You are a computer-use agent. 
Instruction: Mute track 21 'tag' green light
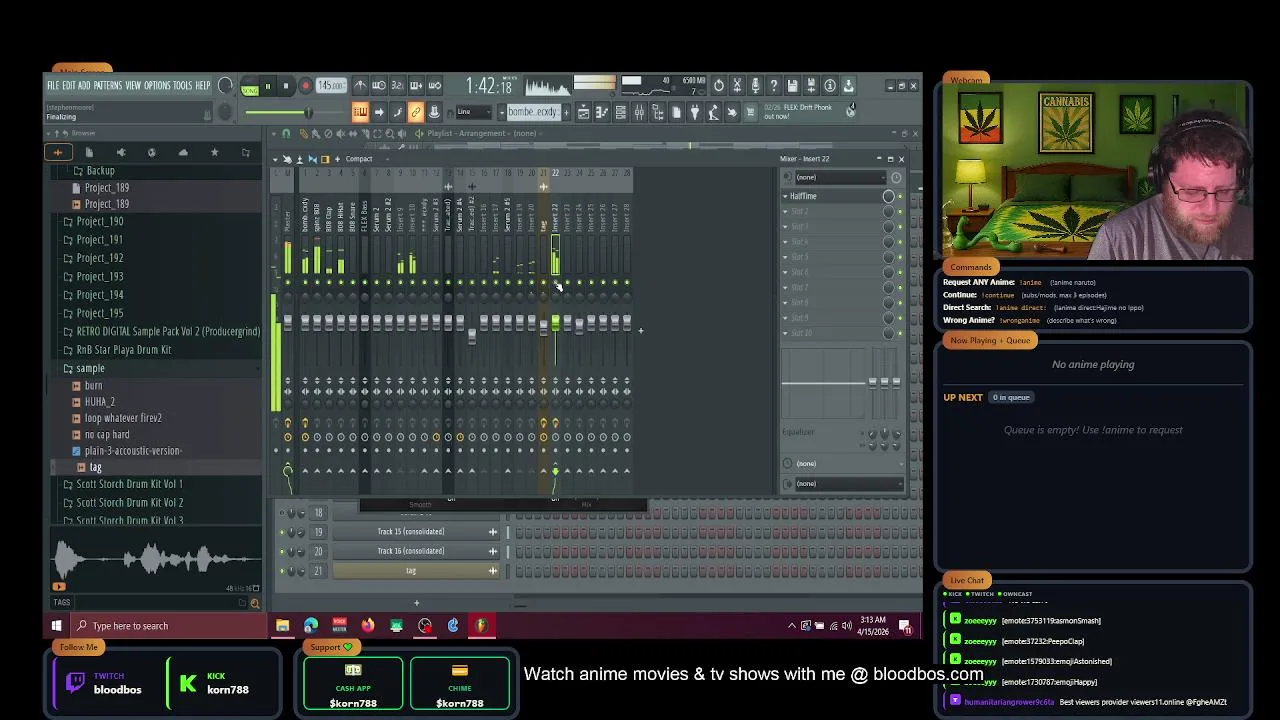[x=282, y=571]
